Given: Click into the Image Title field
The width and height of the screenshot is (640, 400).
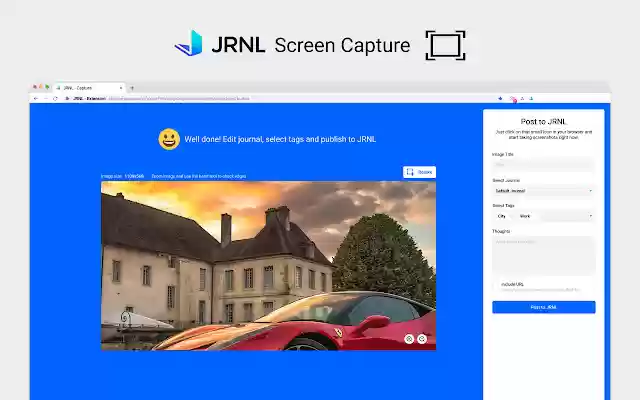Looking at the screenshot, I should pyautogui.click(x=544, y=164).
